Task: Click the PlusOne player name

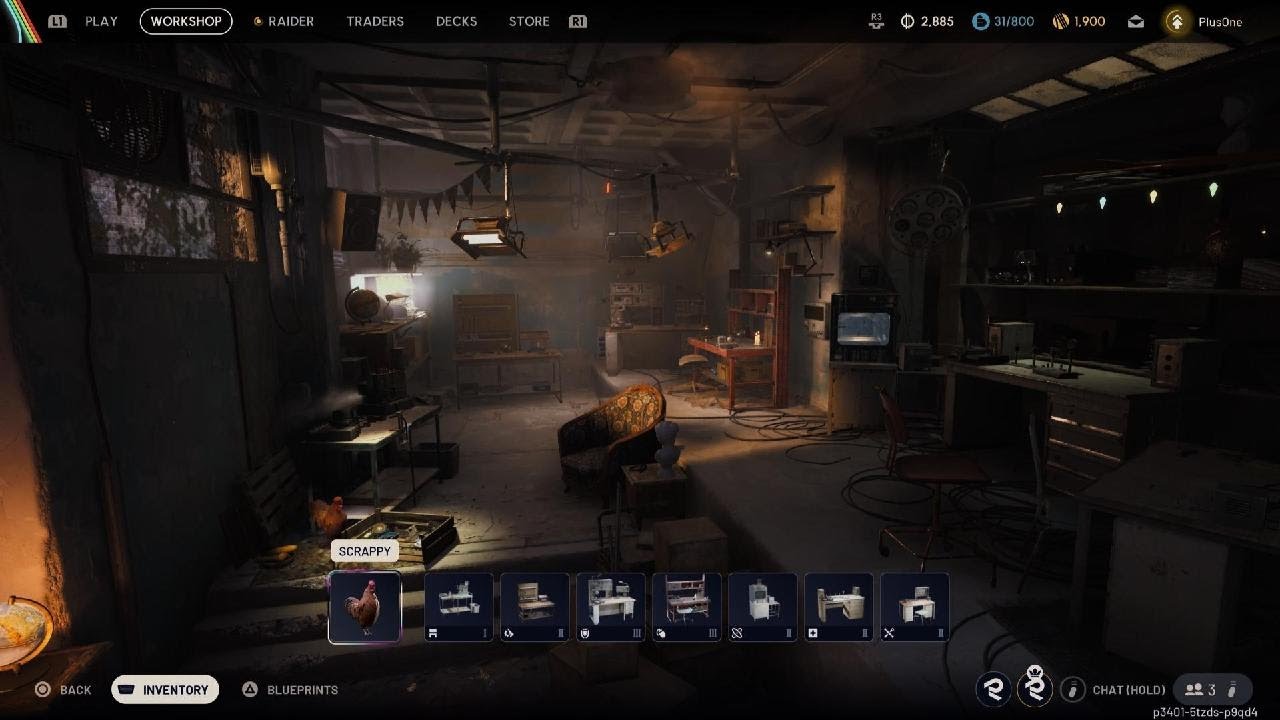Action: point(1220,22)
